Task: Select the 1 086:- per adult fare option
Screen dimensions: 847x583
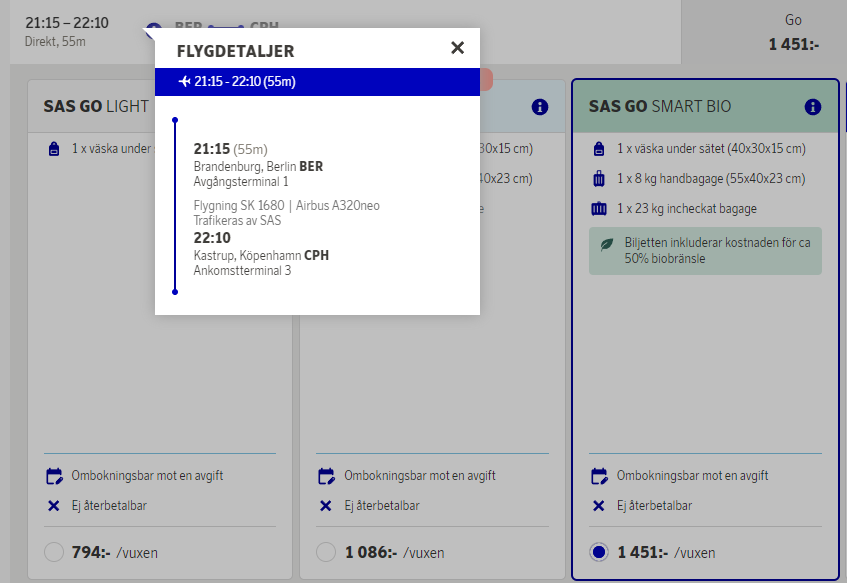Action: [x=325, y=552]
